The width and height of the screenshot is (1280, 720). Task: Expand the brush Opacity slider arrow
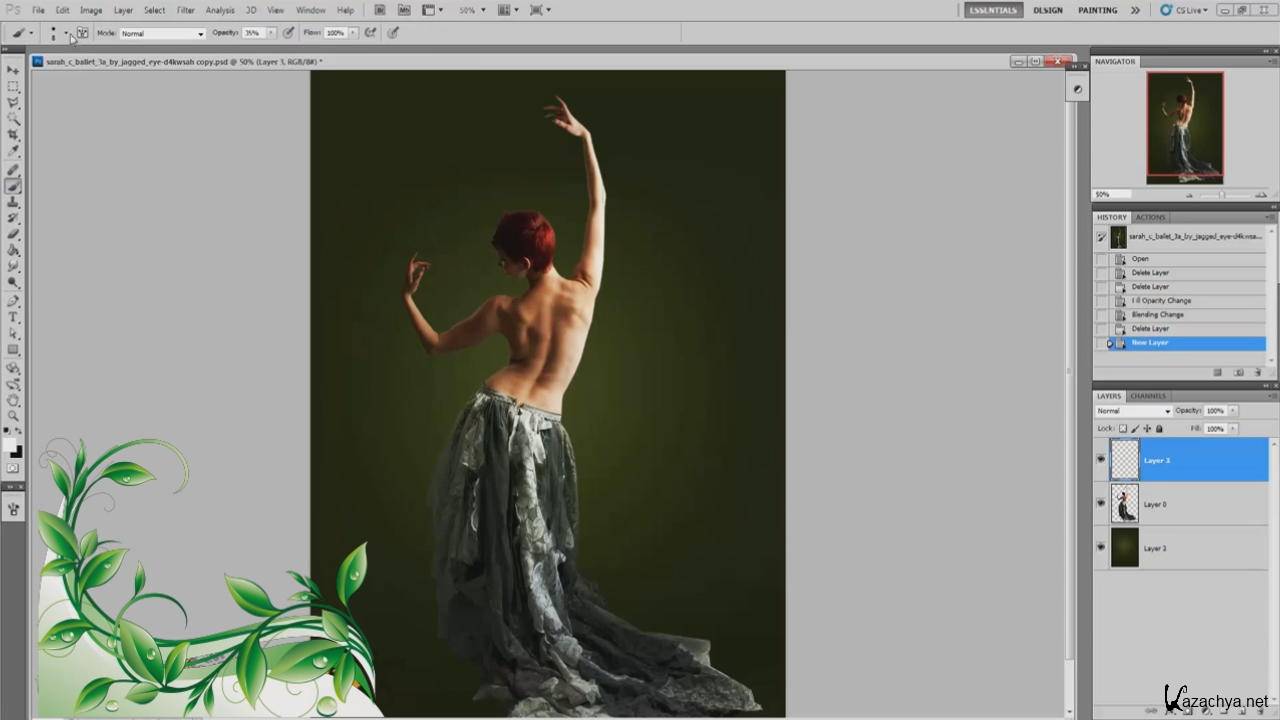click(270, 33)
